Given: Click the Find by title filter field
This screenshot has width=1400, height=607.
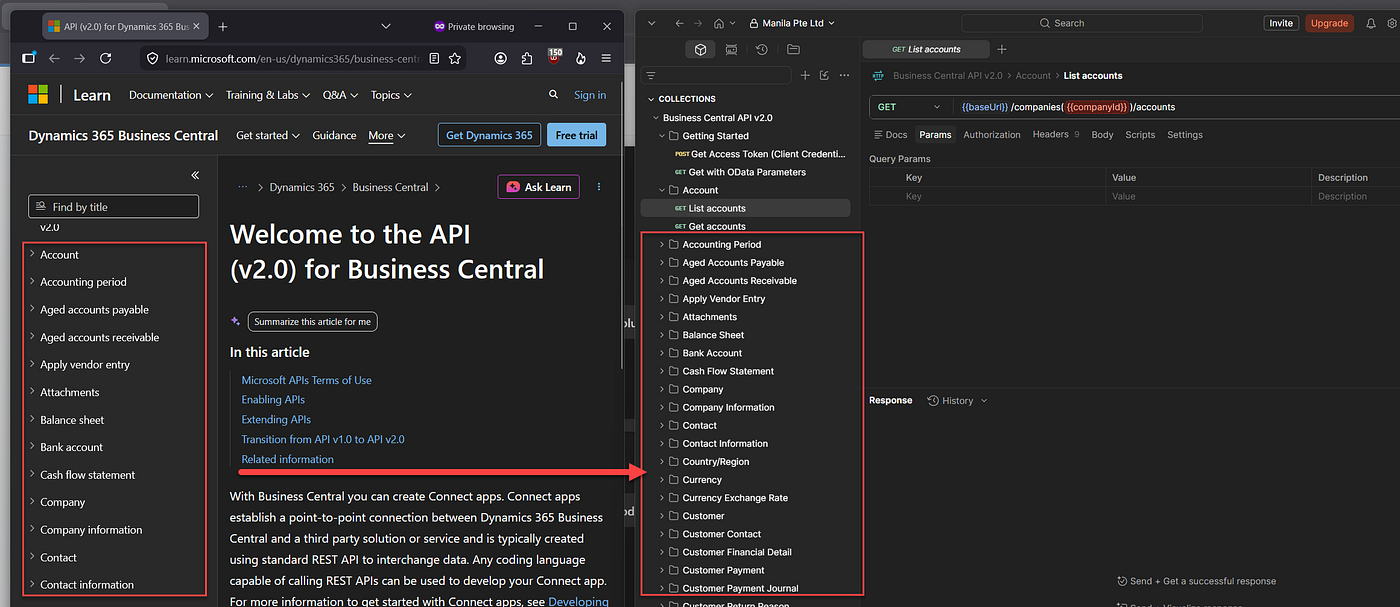Looking at the screenshot, I should coord(113,207).
